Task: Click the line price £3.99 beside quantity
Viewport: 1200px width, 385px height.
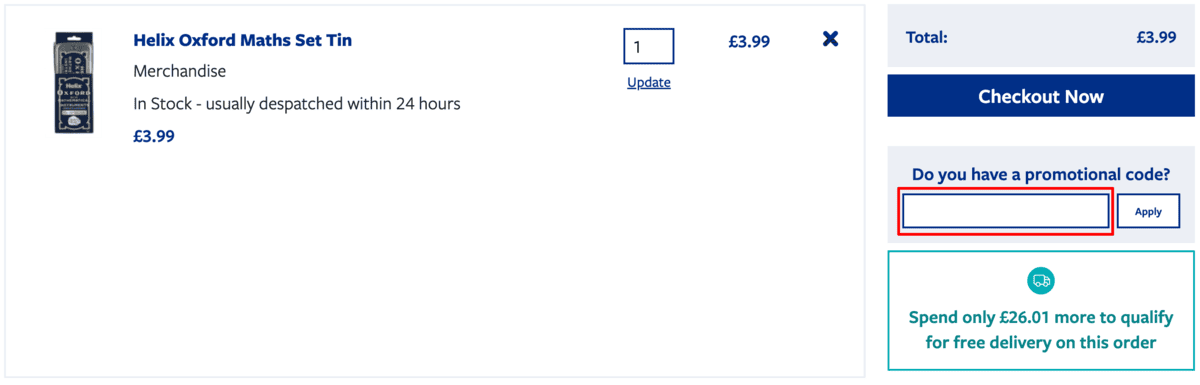Action: (x=749, y=42)
